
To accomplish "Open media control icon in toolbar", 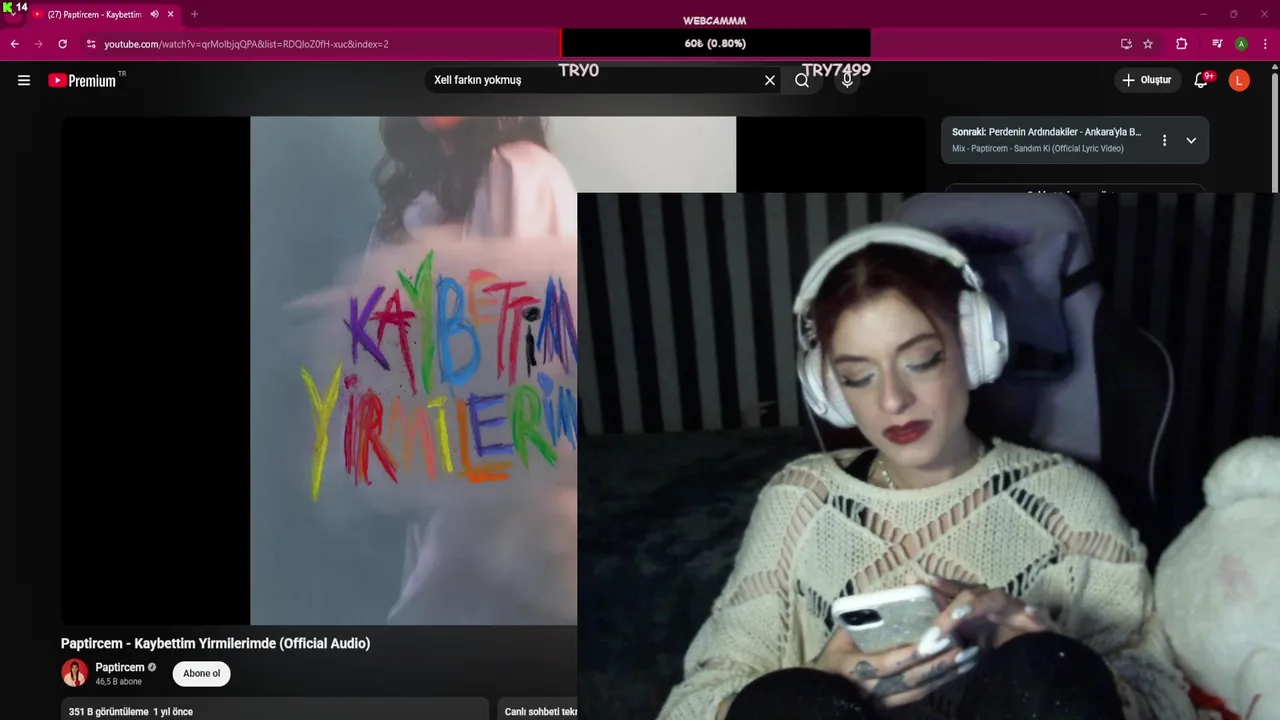I will tap(1217, 44).
